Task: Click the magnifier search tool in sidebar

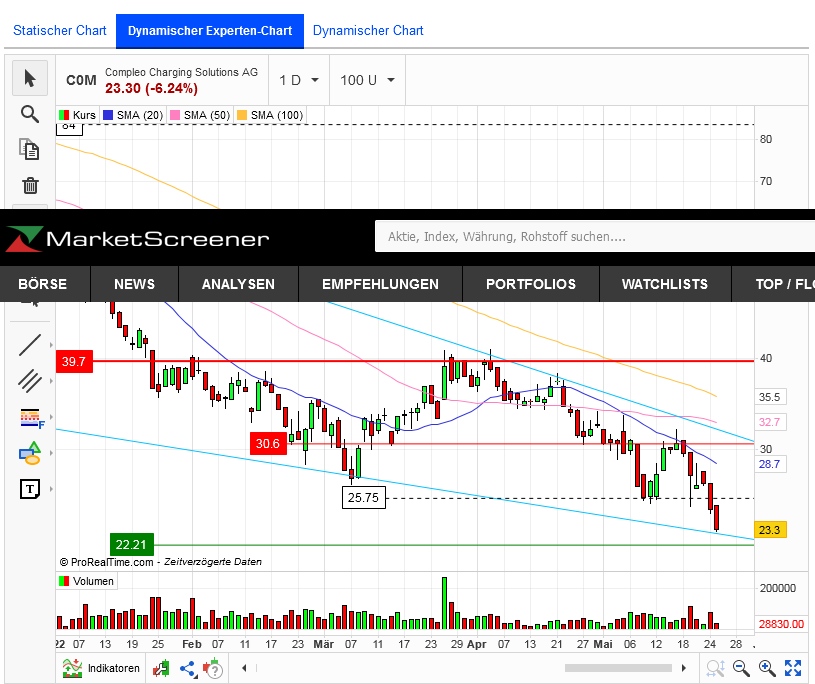Action: tap(30, 114)
